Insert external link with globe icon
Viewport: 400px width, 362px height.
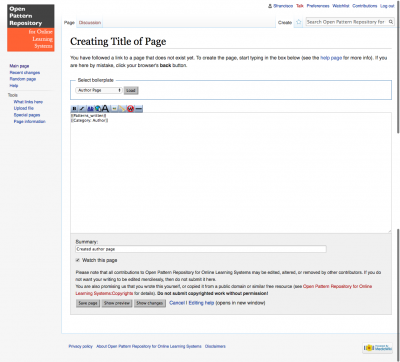(98, 109)
